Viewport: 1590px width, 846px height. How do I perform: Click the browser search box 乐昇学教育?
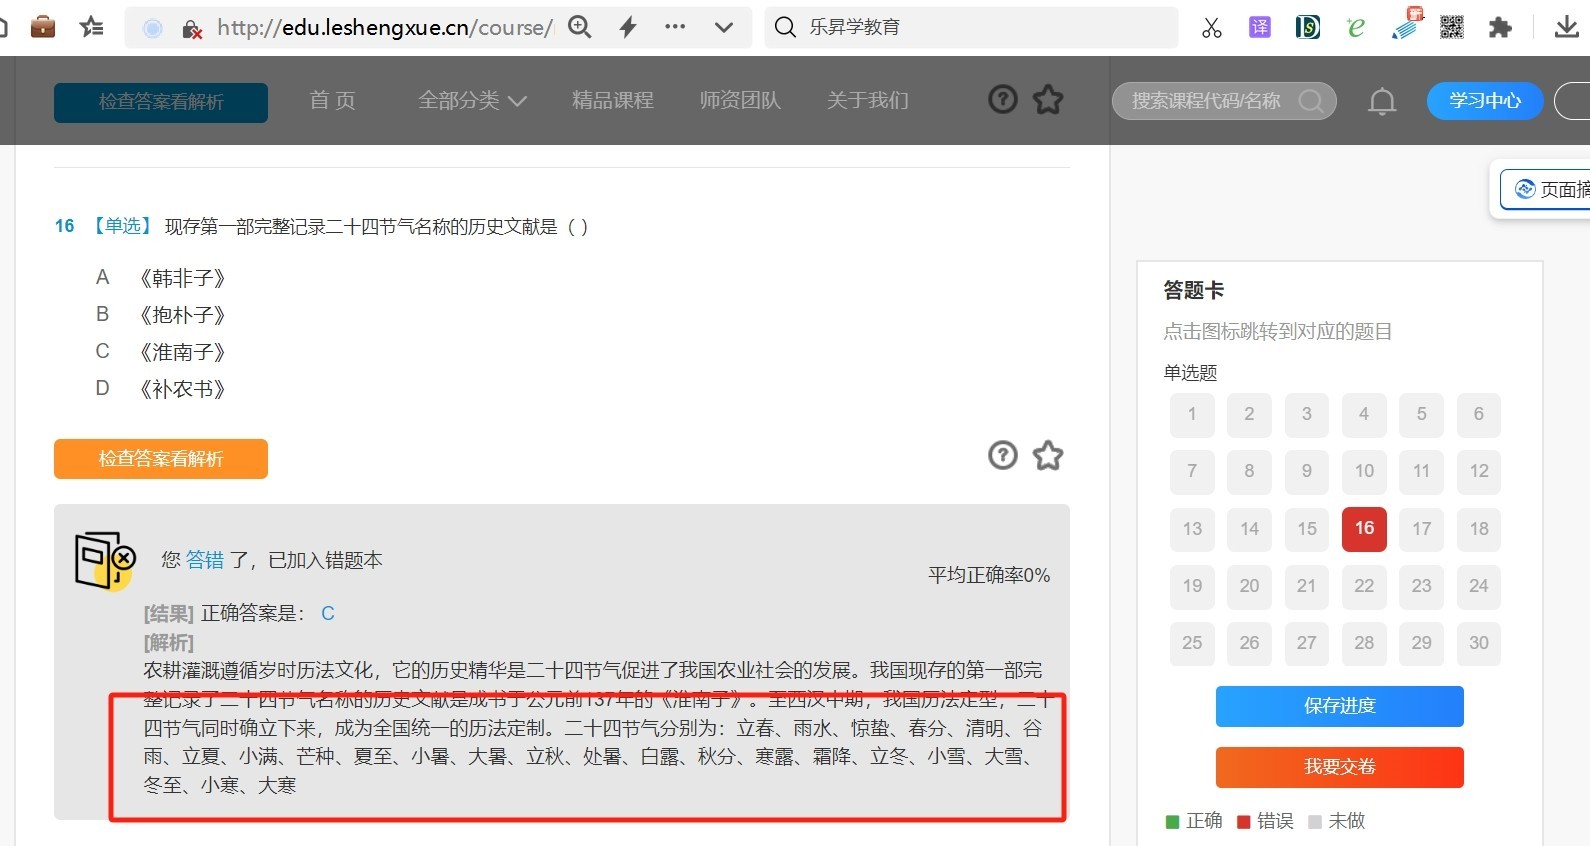971,27
